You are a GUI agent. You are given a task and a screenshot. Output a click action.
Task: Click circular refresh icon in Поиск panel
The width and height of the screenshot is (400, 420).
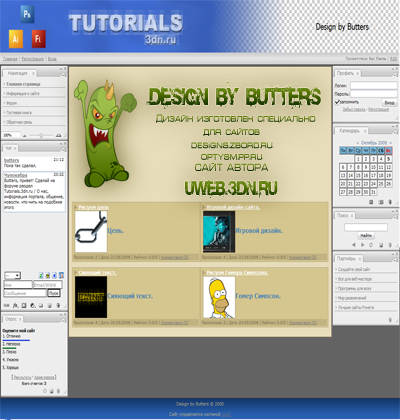tap(371, 245)
